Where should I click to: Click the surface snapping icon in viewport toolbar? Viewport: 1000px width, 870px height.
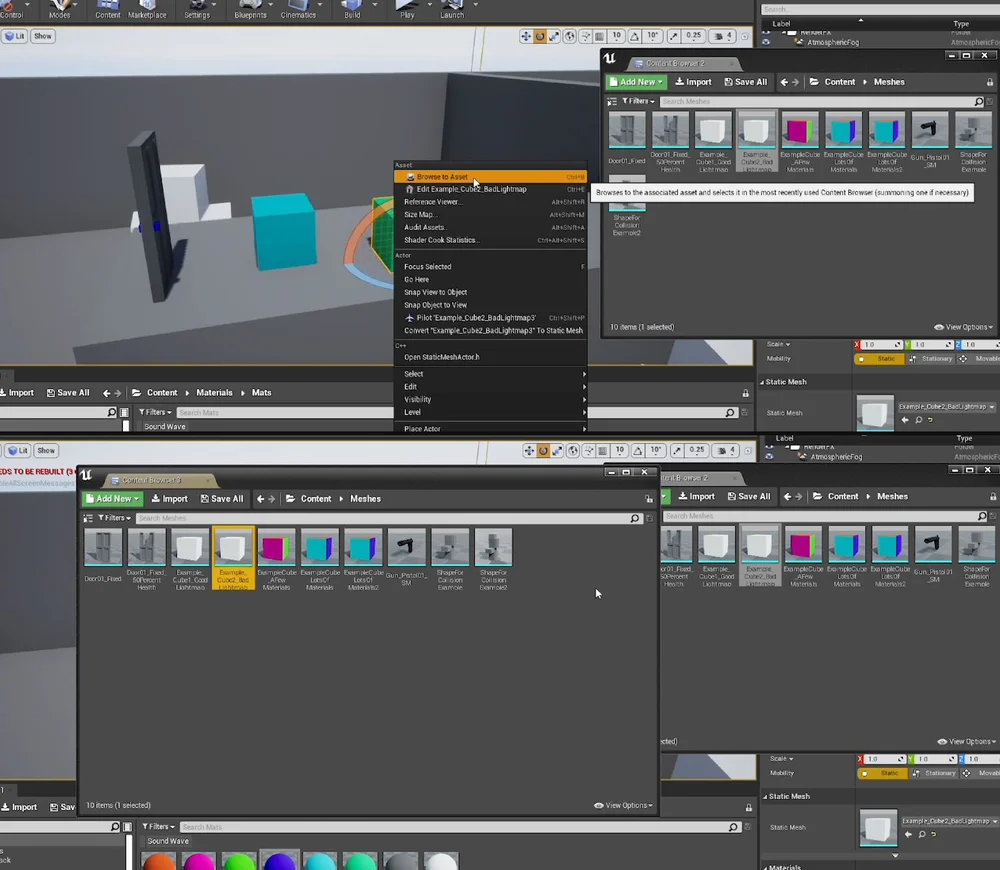tap(585, 36)
